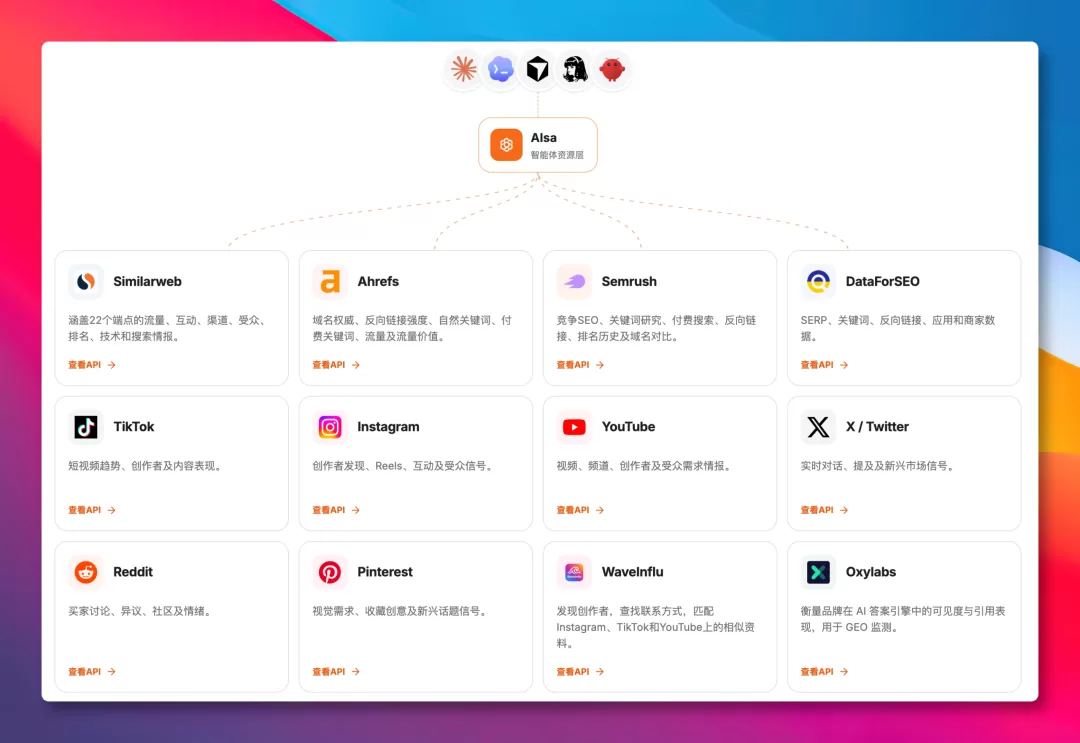The width and height of the screenshot is (1080, 743).
Task: Click Pinterest description 视觉需求
Action: tap(402, 611)
